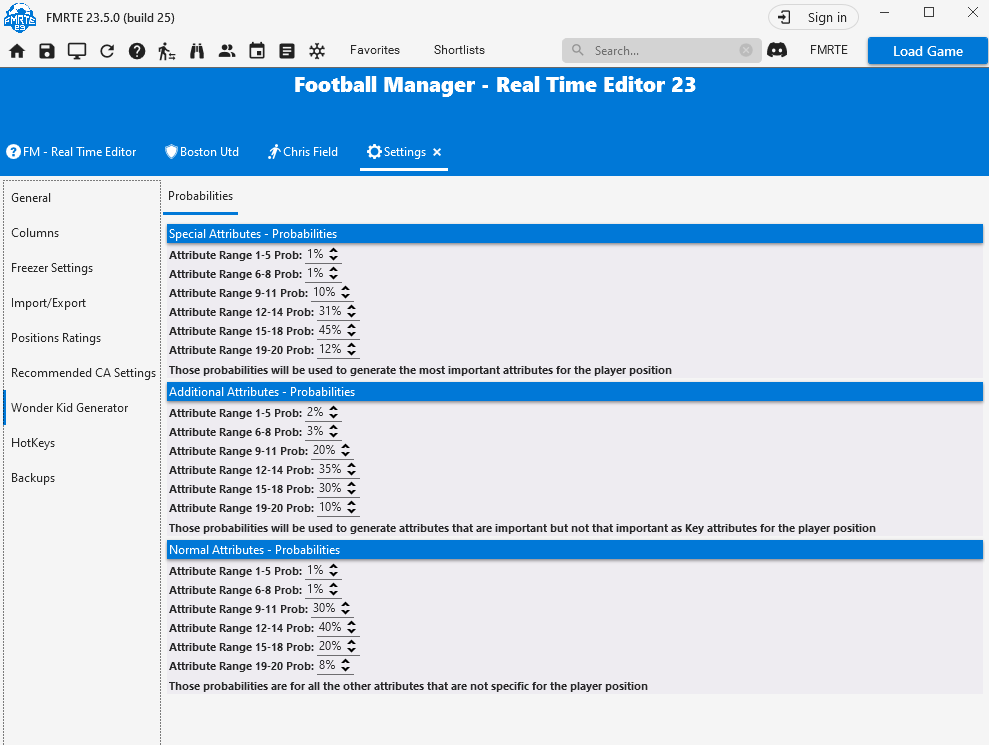Click into the Search input field

(x=661, y=50)
